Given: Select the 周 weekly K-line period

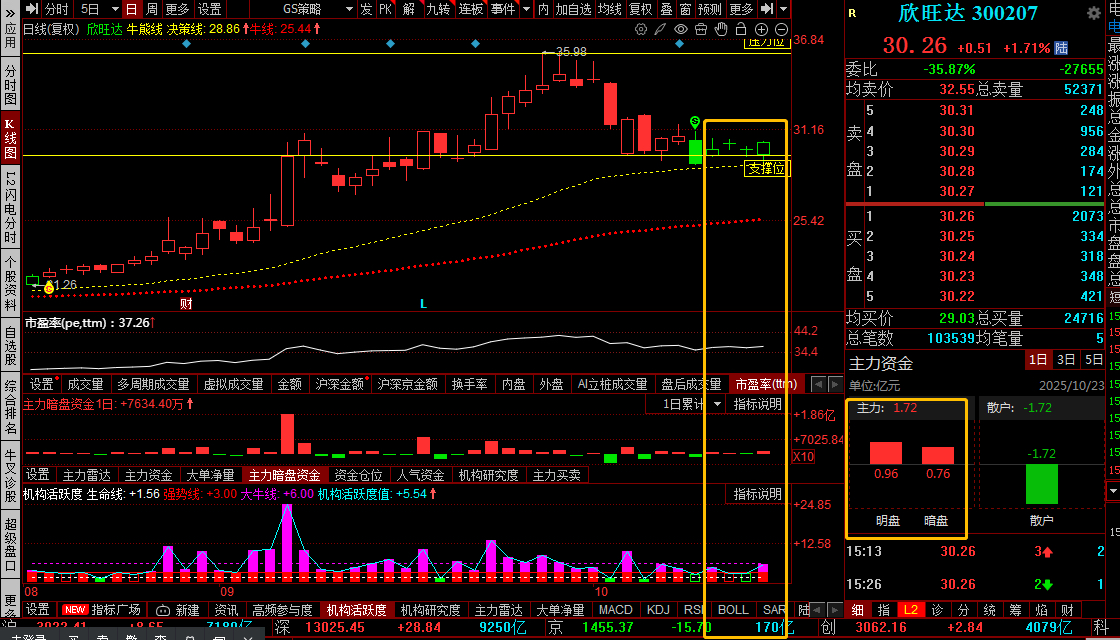Looking at the screenshot, I should [151, 9].
